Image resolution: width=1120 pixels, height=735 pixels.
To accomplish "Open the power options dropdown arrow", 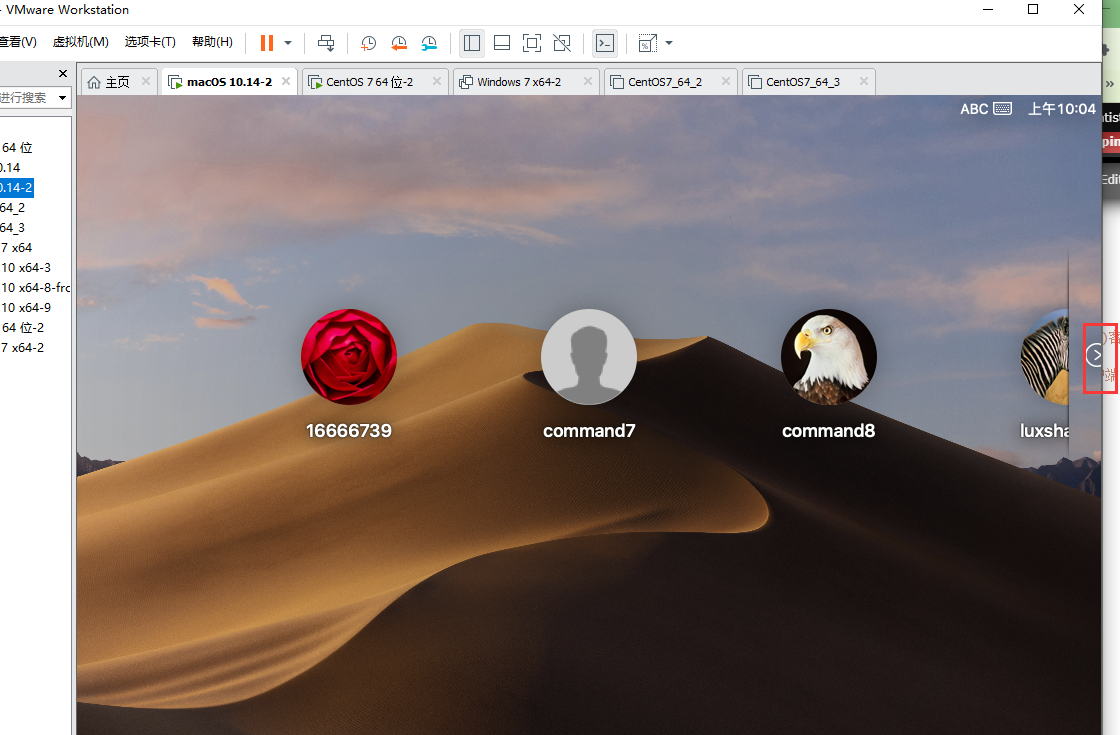I will point(288,43).
